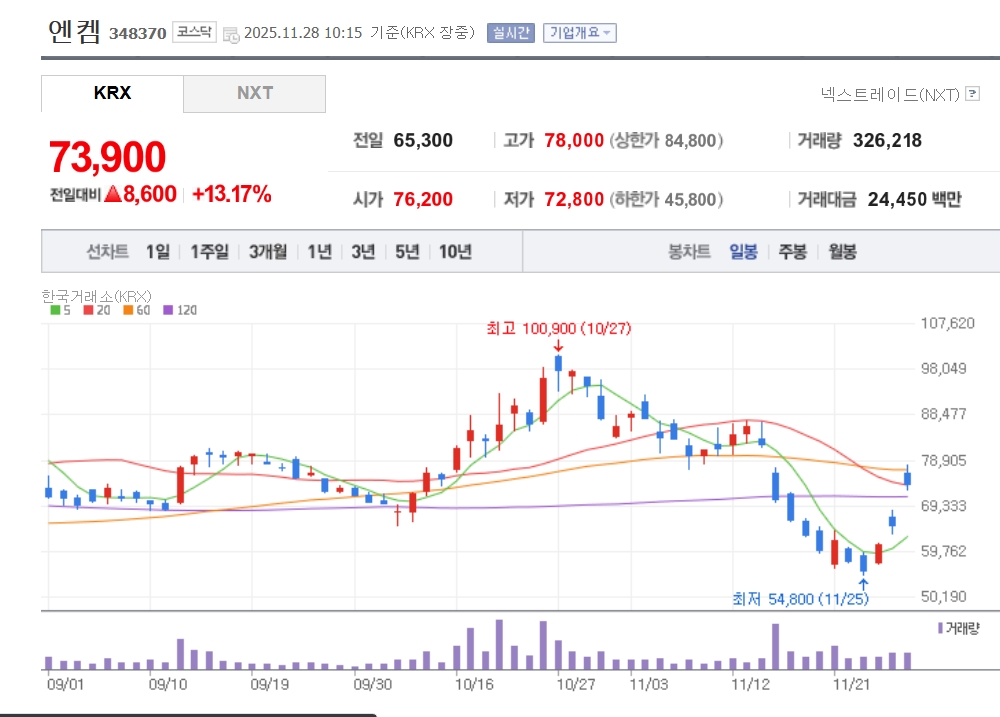Click the 실시간 button
1000x717 pixels.
click(511, 33)
